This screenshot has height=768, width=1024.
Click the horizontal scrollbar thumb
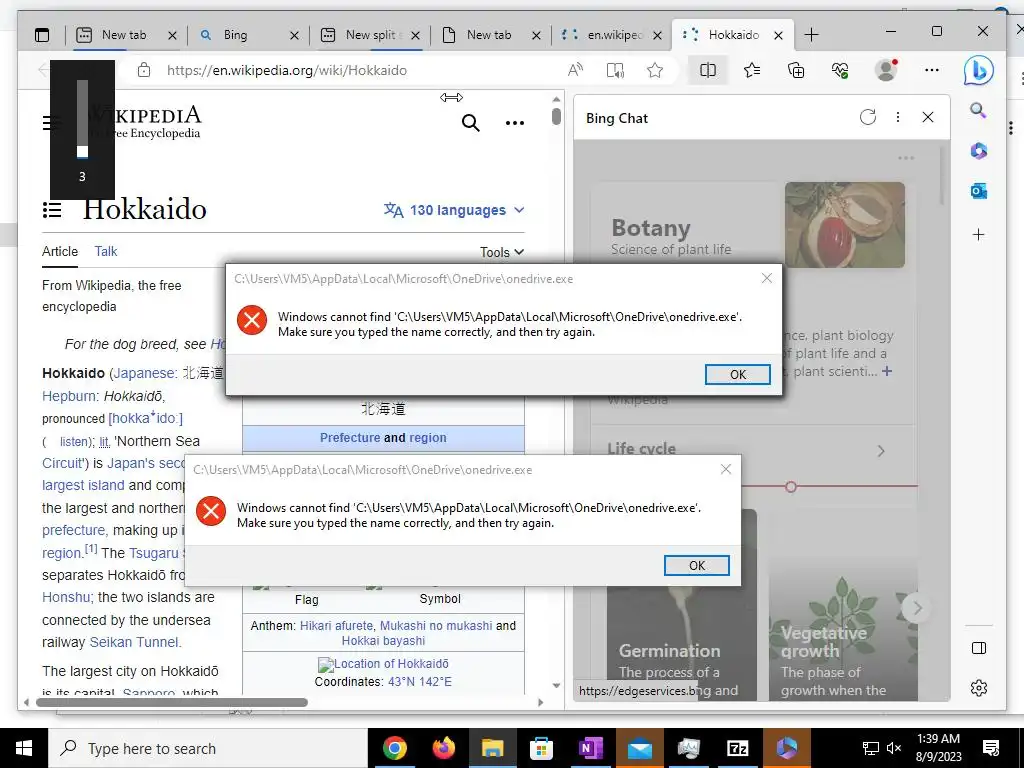click(x=171, y=703)
